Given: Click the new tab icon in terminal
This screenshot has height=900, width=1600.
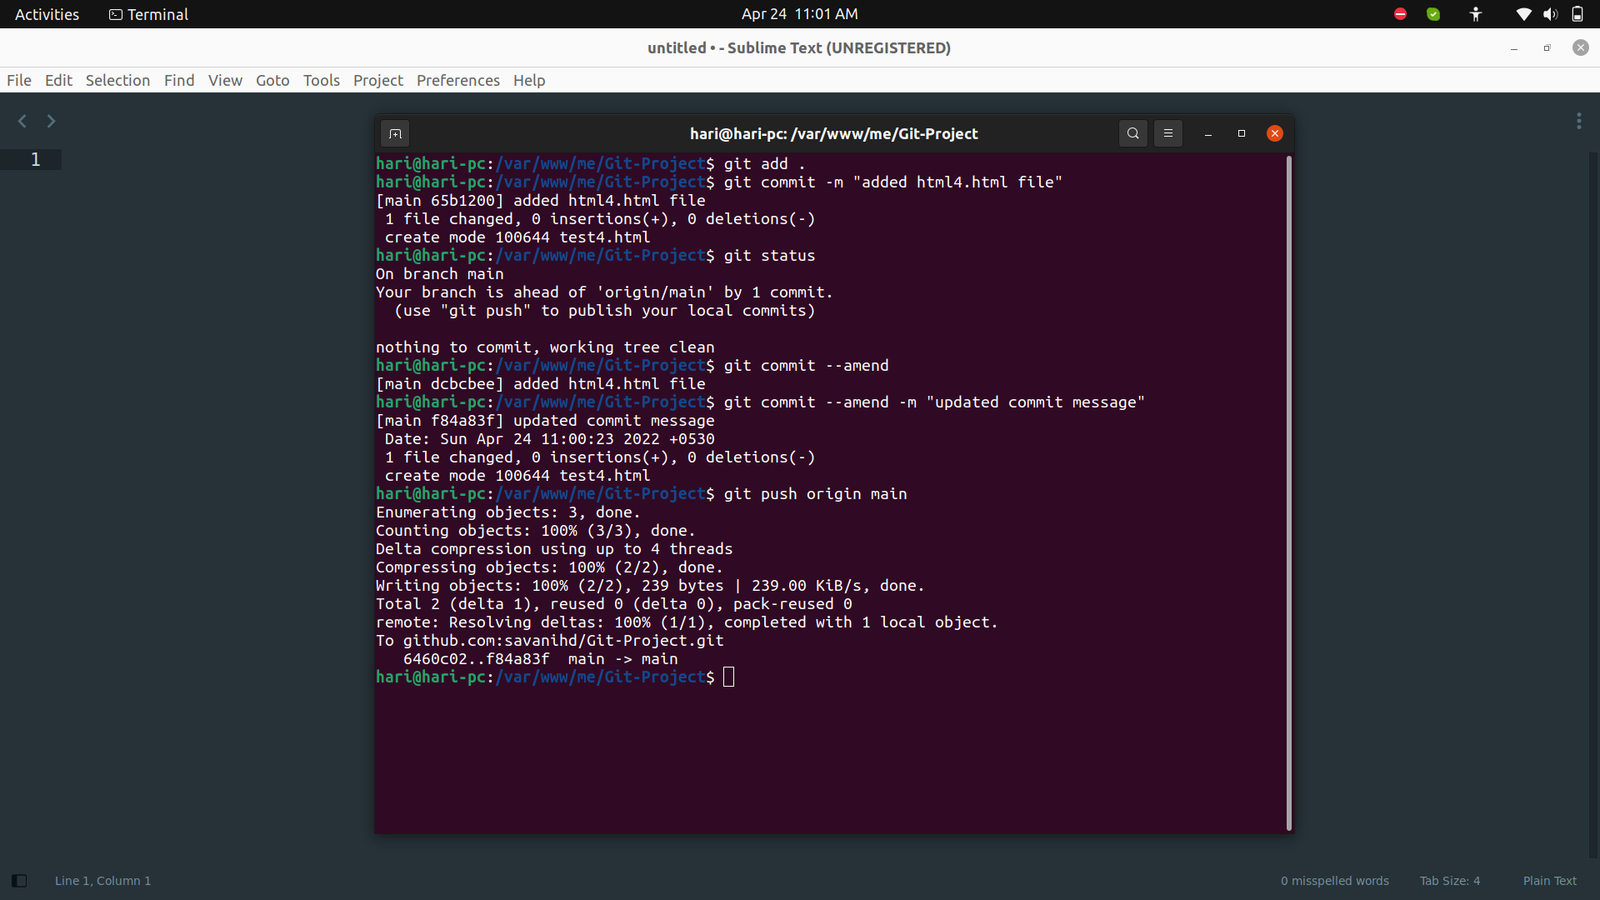Looking at the screenshot, I should pyautogui.click(x=395, y=134).
